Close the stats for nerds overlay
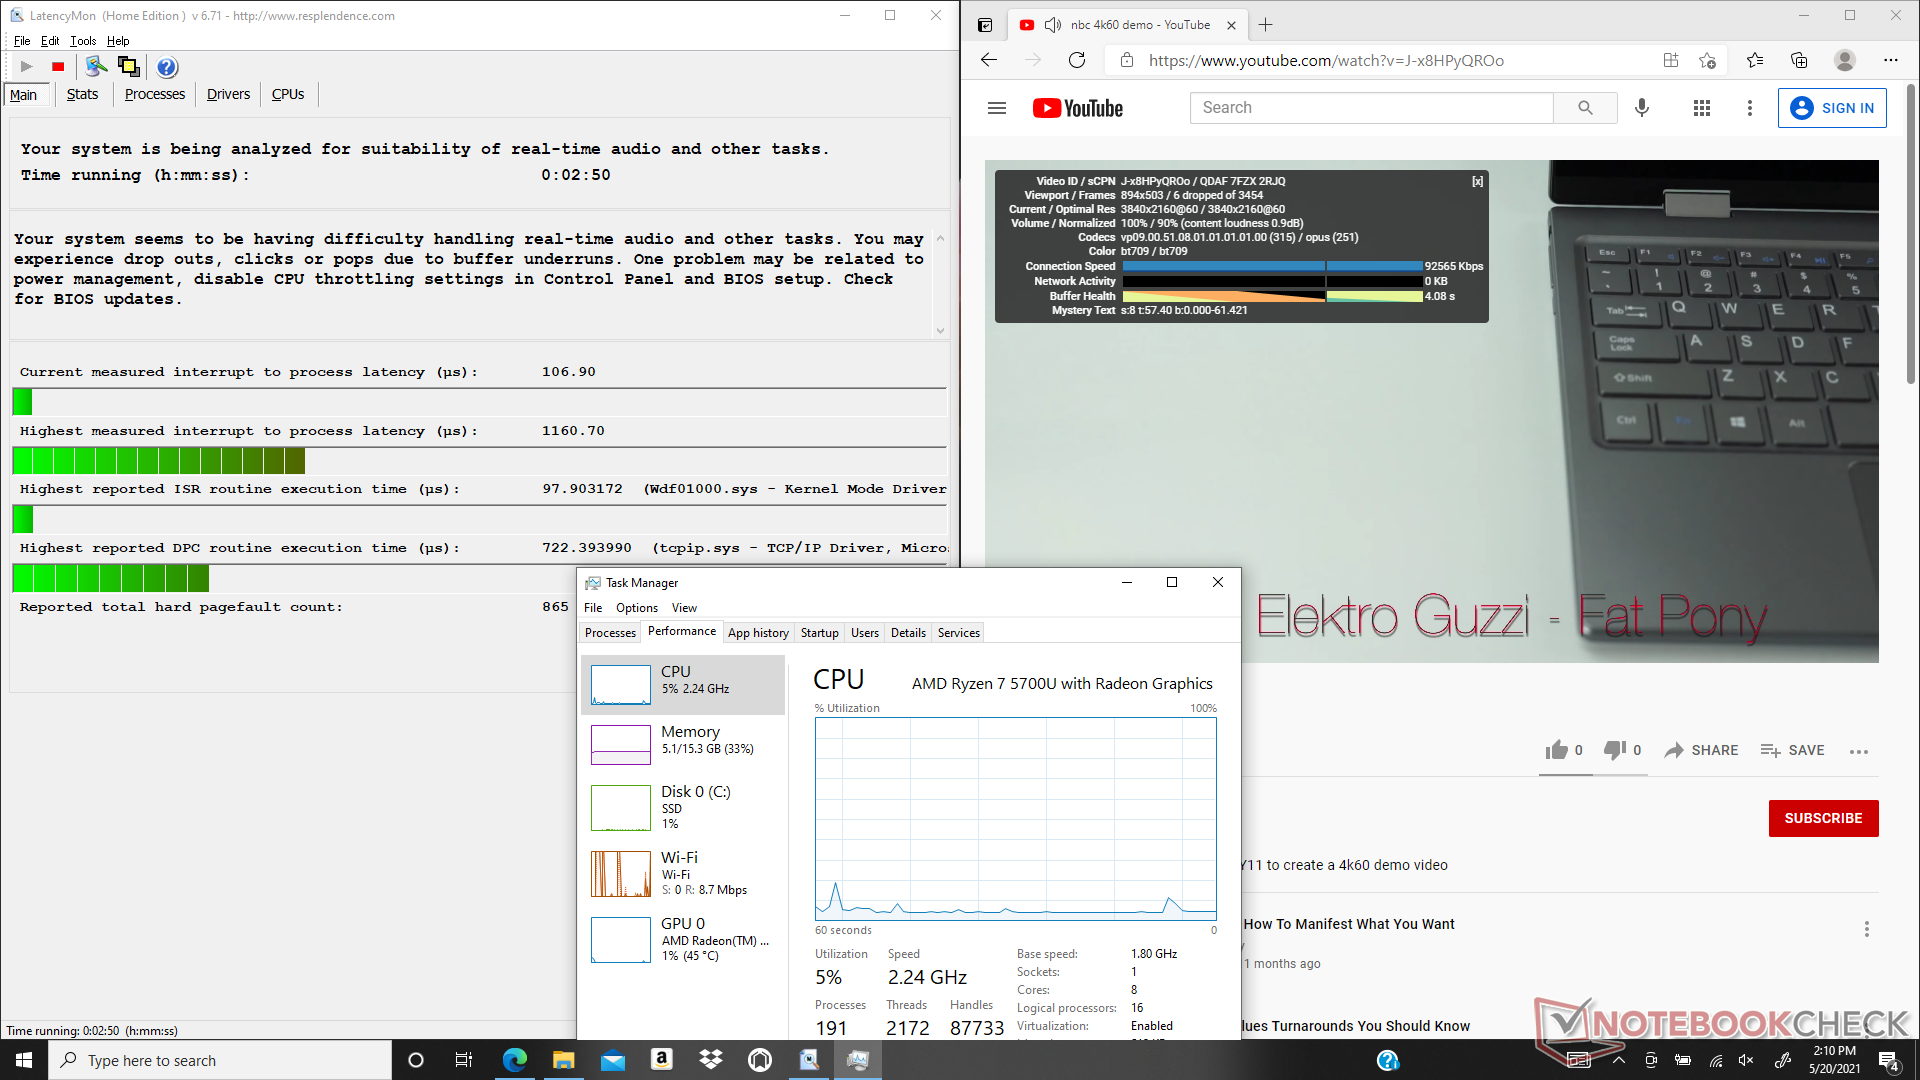 [x=1477, y=181]
